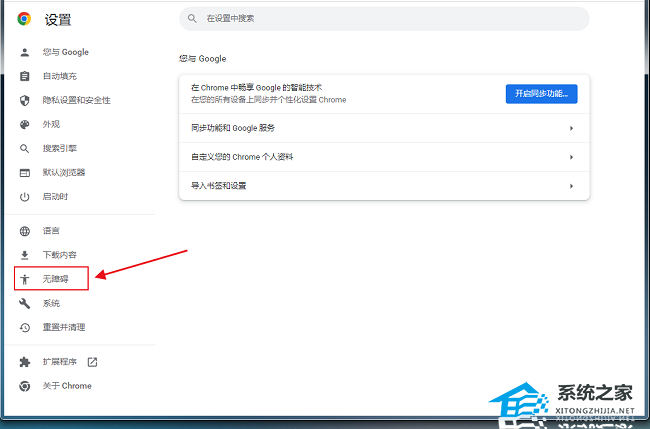Open 导入书签和设置 row

click(384, 186)
